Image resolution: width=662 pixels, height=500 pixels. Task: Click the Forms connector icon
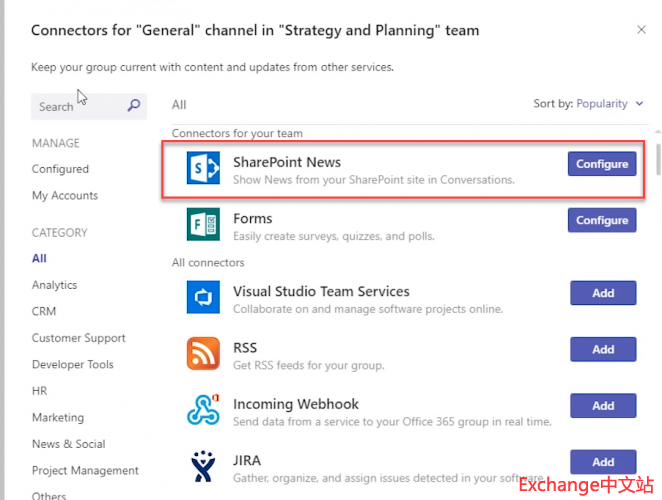tap(203, 224)
